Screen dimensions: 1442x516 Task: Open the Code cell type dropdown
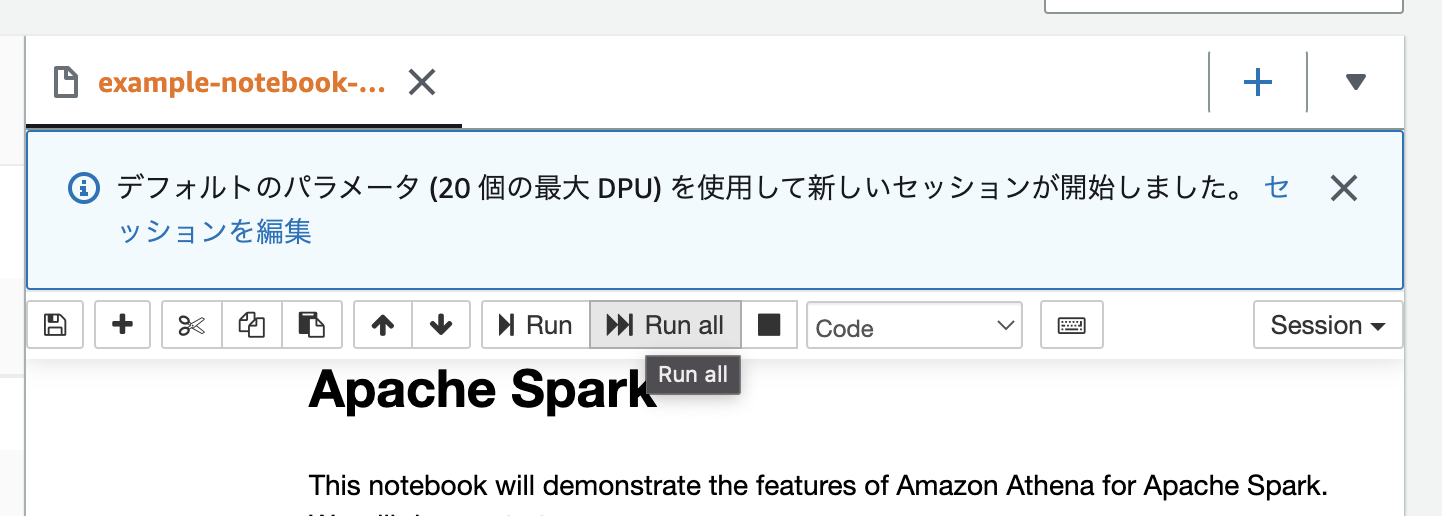914,326
